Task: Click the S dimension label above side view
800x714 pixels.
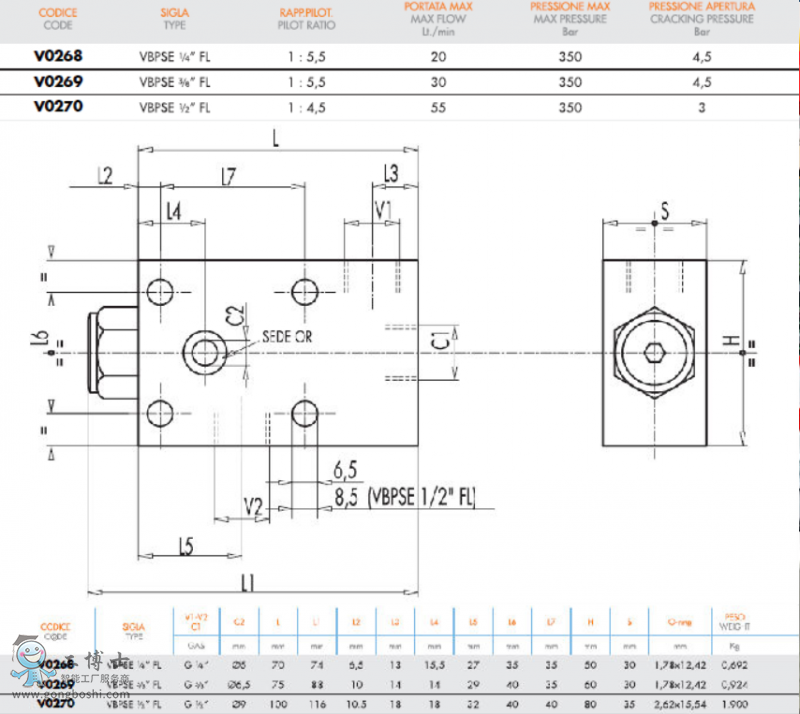Action: coord(664,210)
